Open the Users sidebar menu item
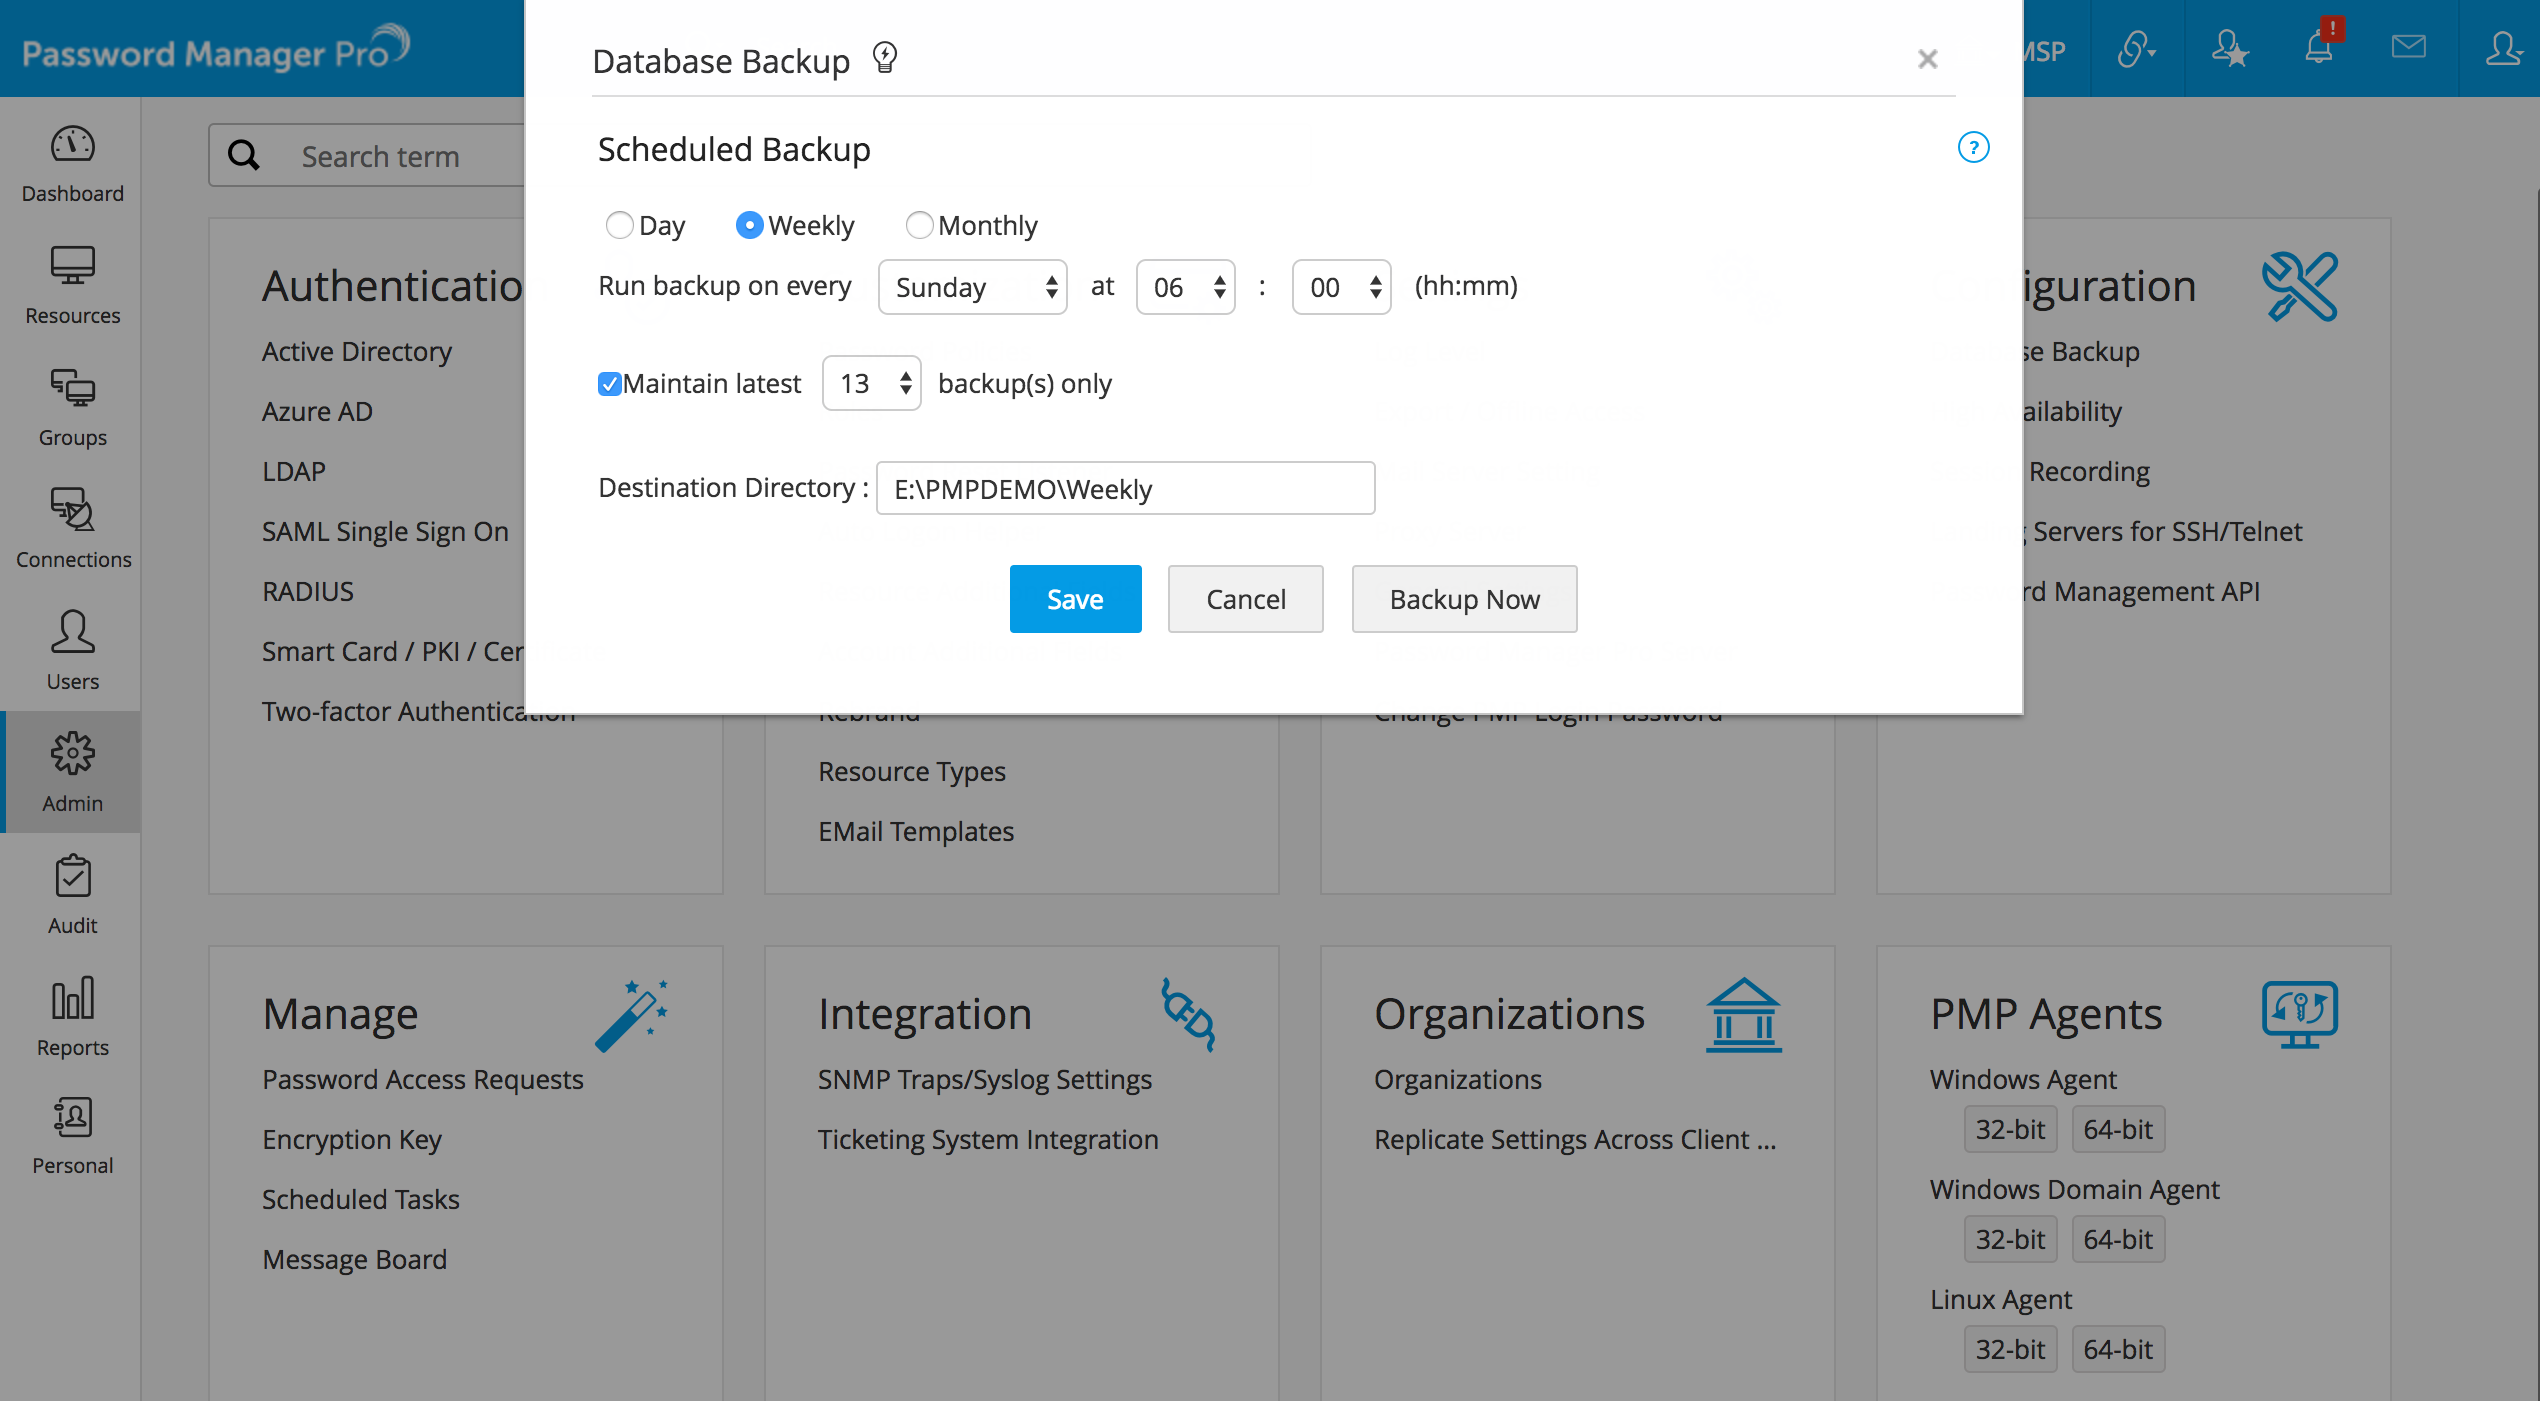Image resolution: width=2540 pixels, height=1401 pixels. click(x=72, y=651)
